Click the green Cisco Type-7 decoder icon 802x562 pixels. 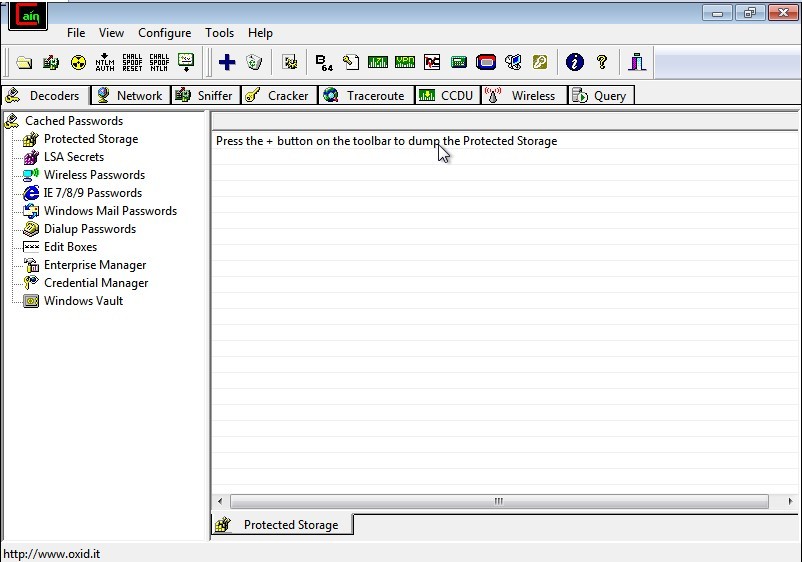(x=378, y=62)
